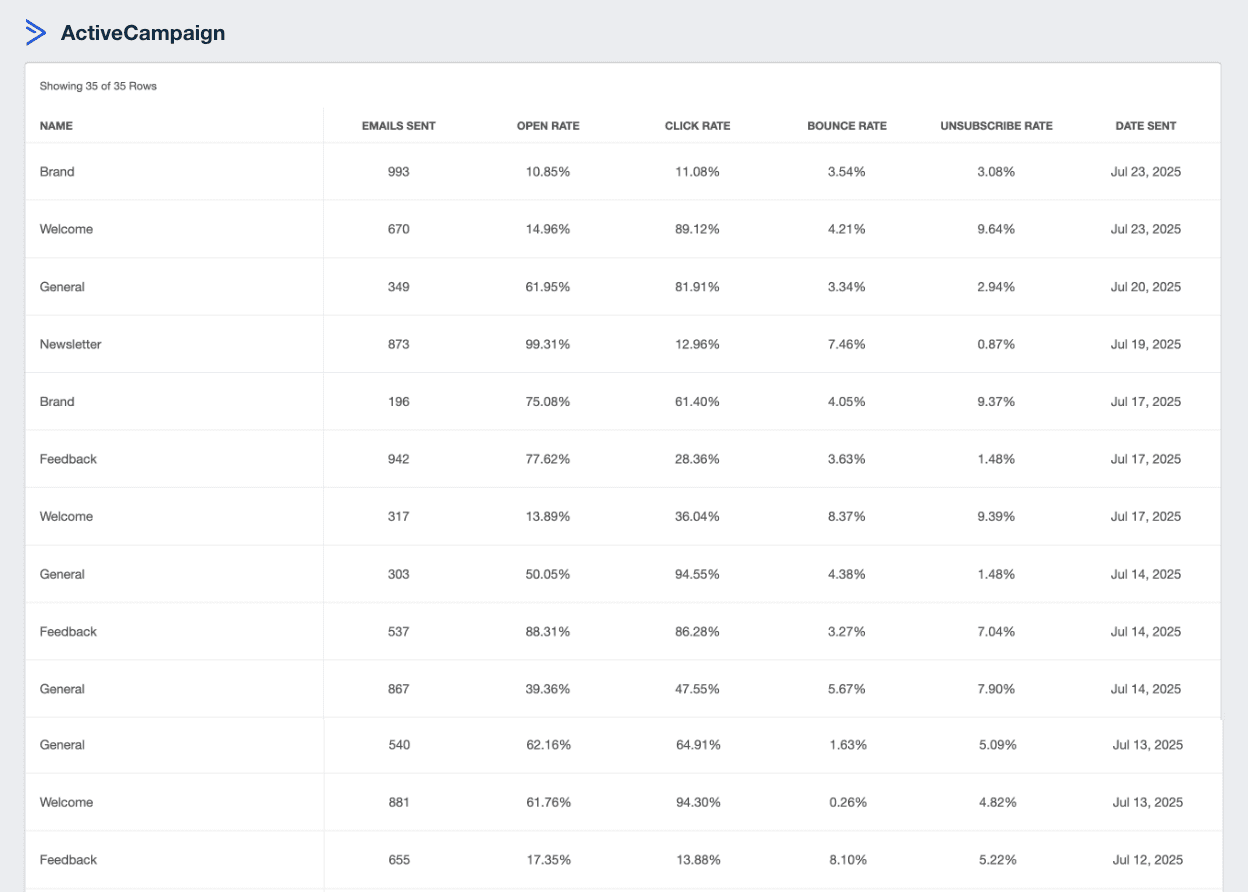Select the Welcome campaign sent Jul 23

click(x=66, y=229)
